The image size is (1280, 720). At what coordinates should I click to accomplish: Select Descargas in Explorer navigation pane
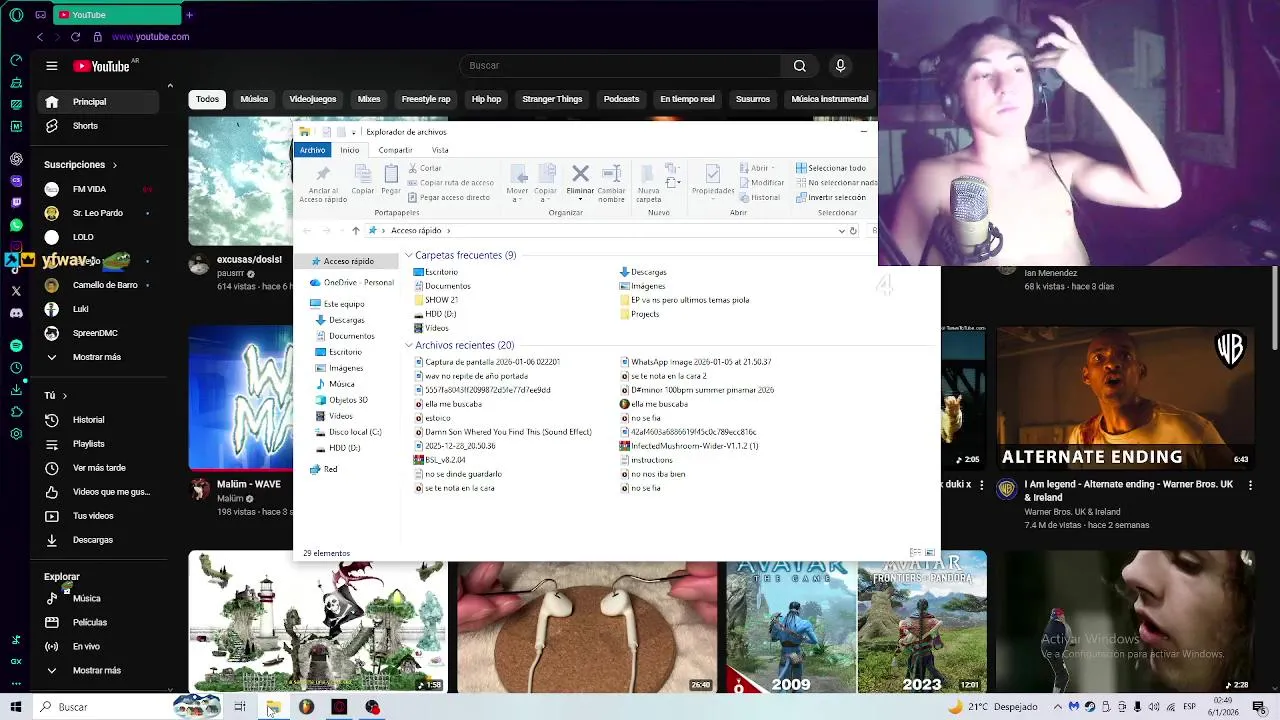tap(340, 320)
